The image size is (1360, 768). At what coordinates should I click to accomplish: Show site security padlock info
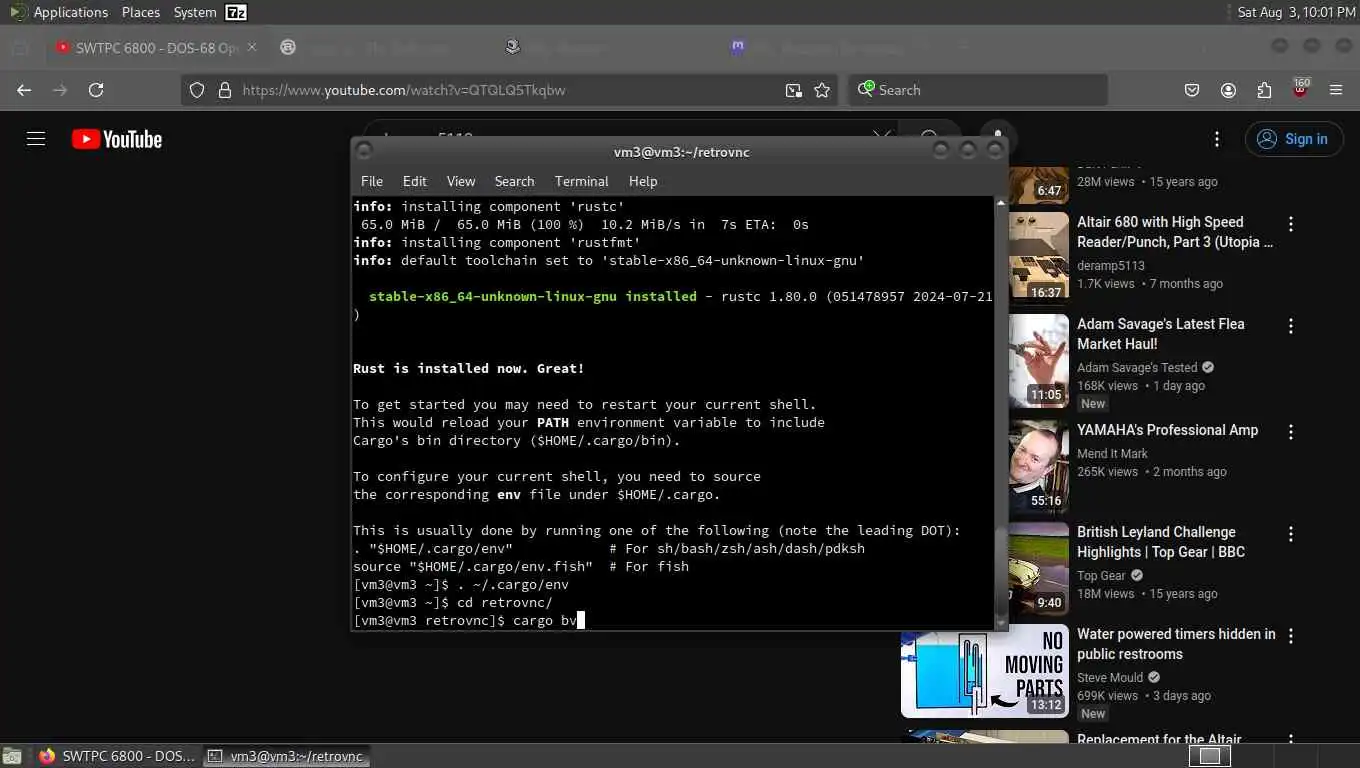[224, 90]
